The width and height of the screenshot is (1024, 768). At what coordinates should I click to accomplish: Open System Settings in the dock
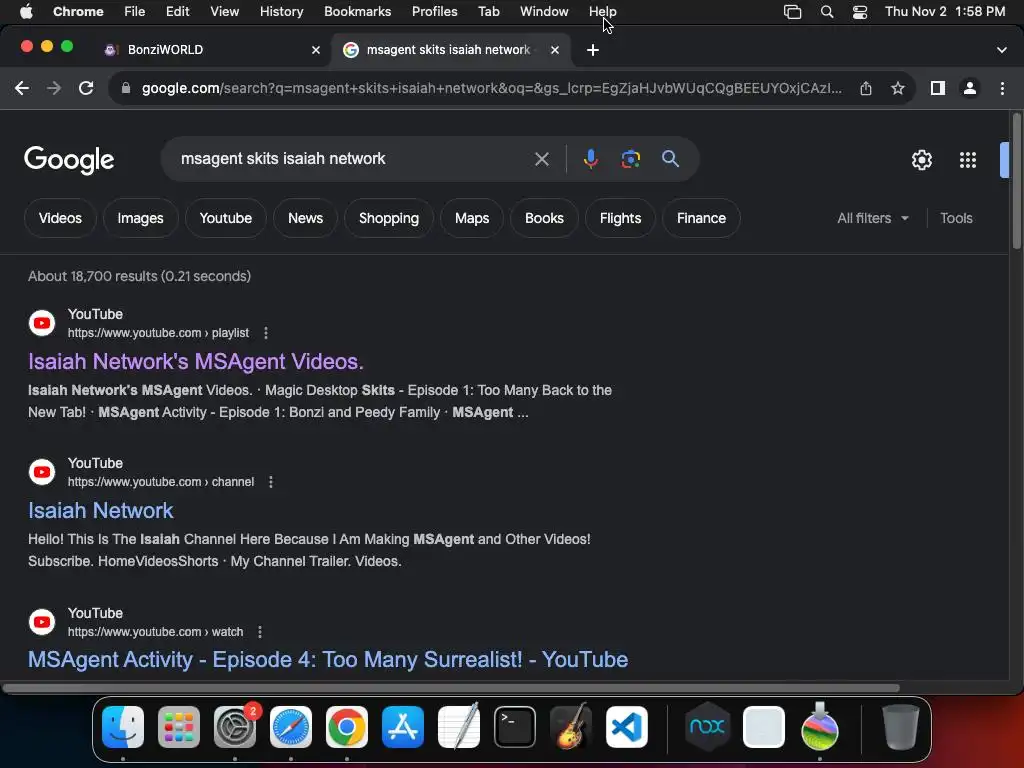235,727
